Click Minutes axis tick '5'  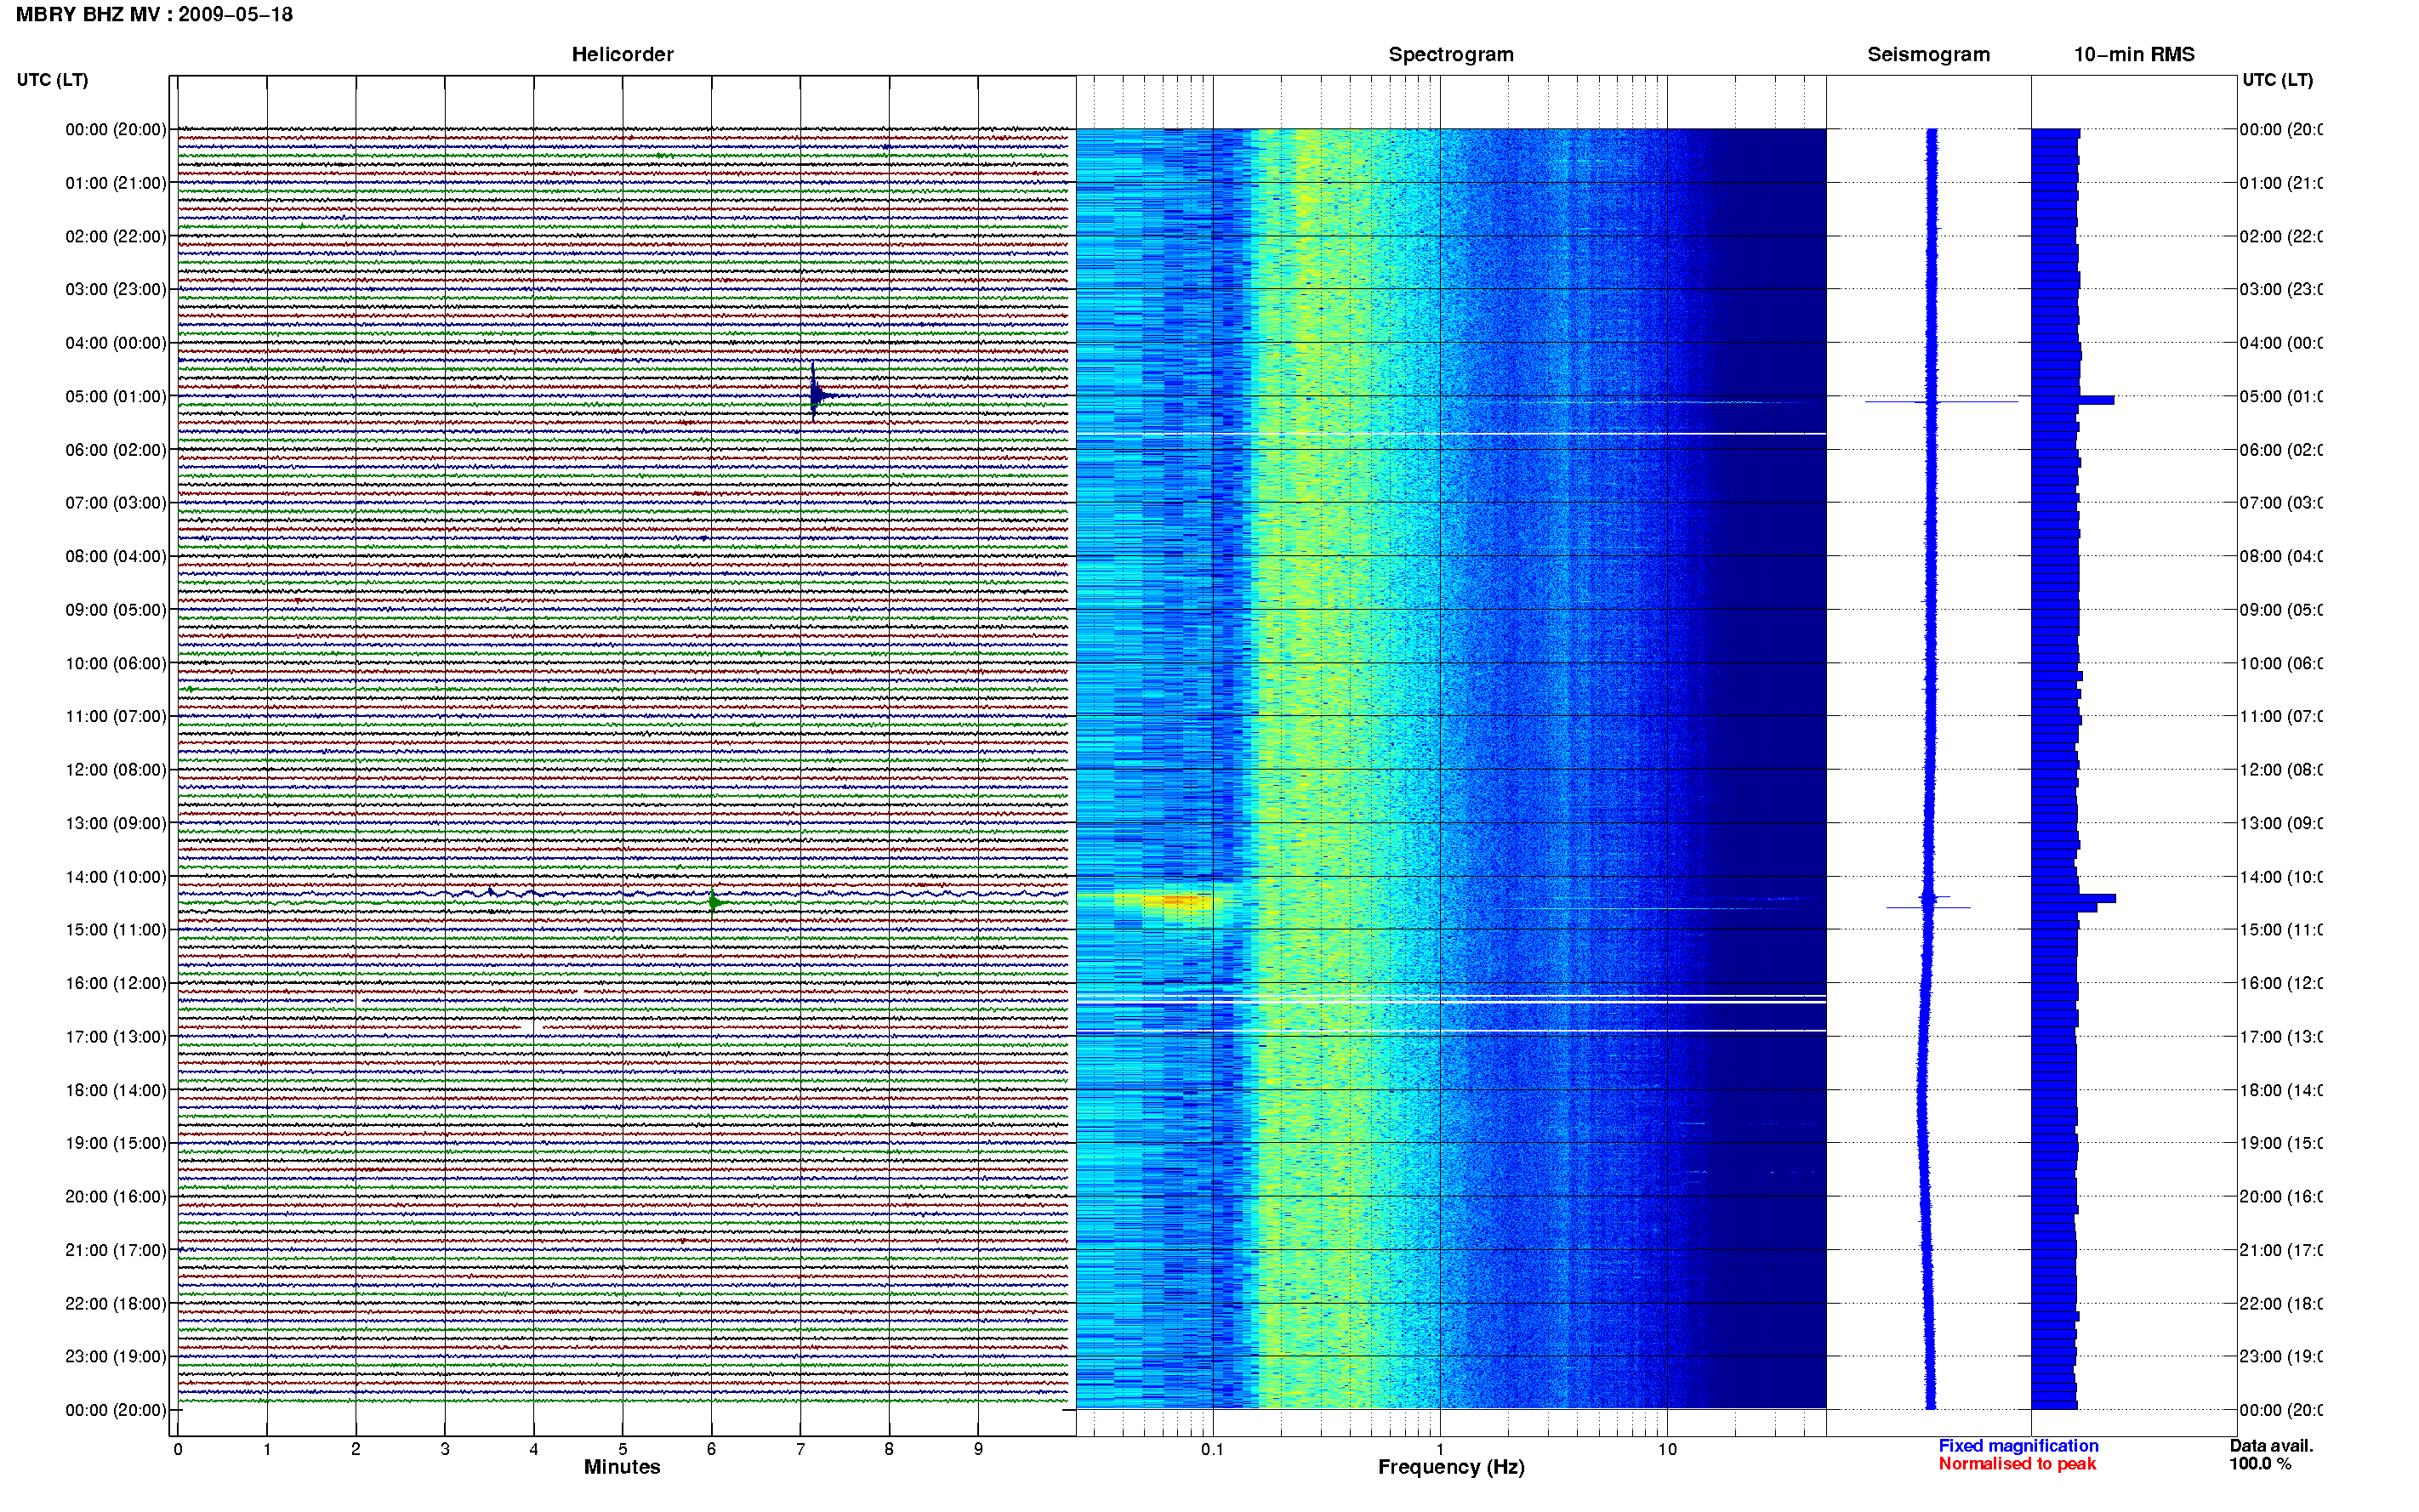tap(623, 1449)
